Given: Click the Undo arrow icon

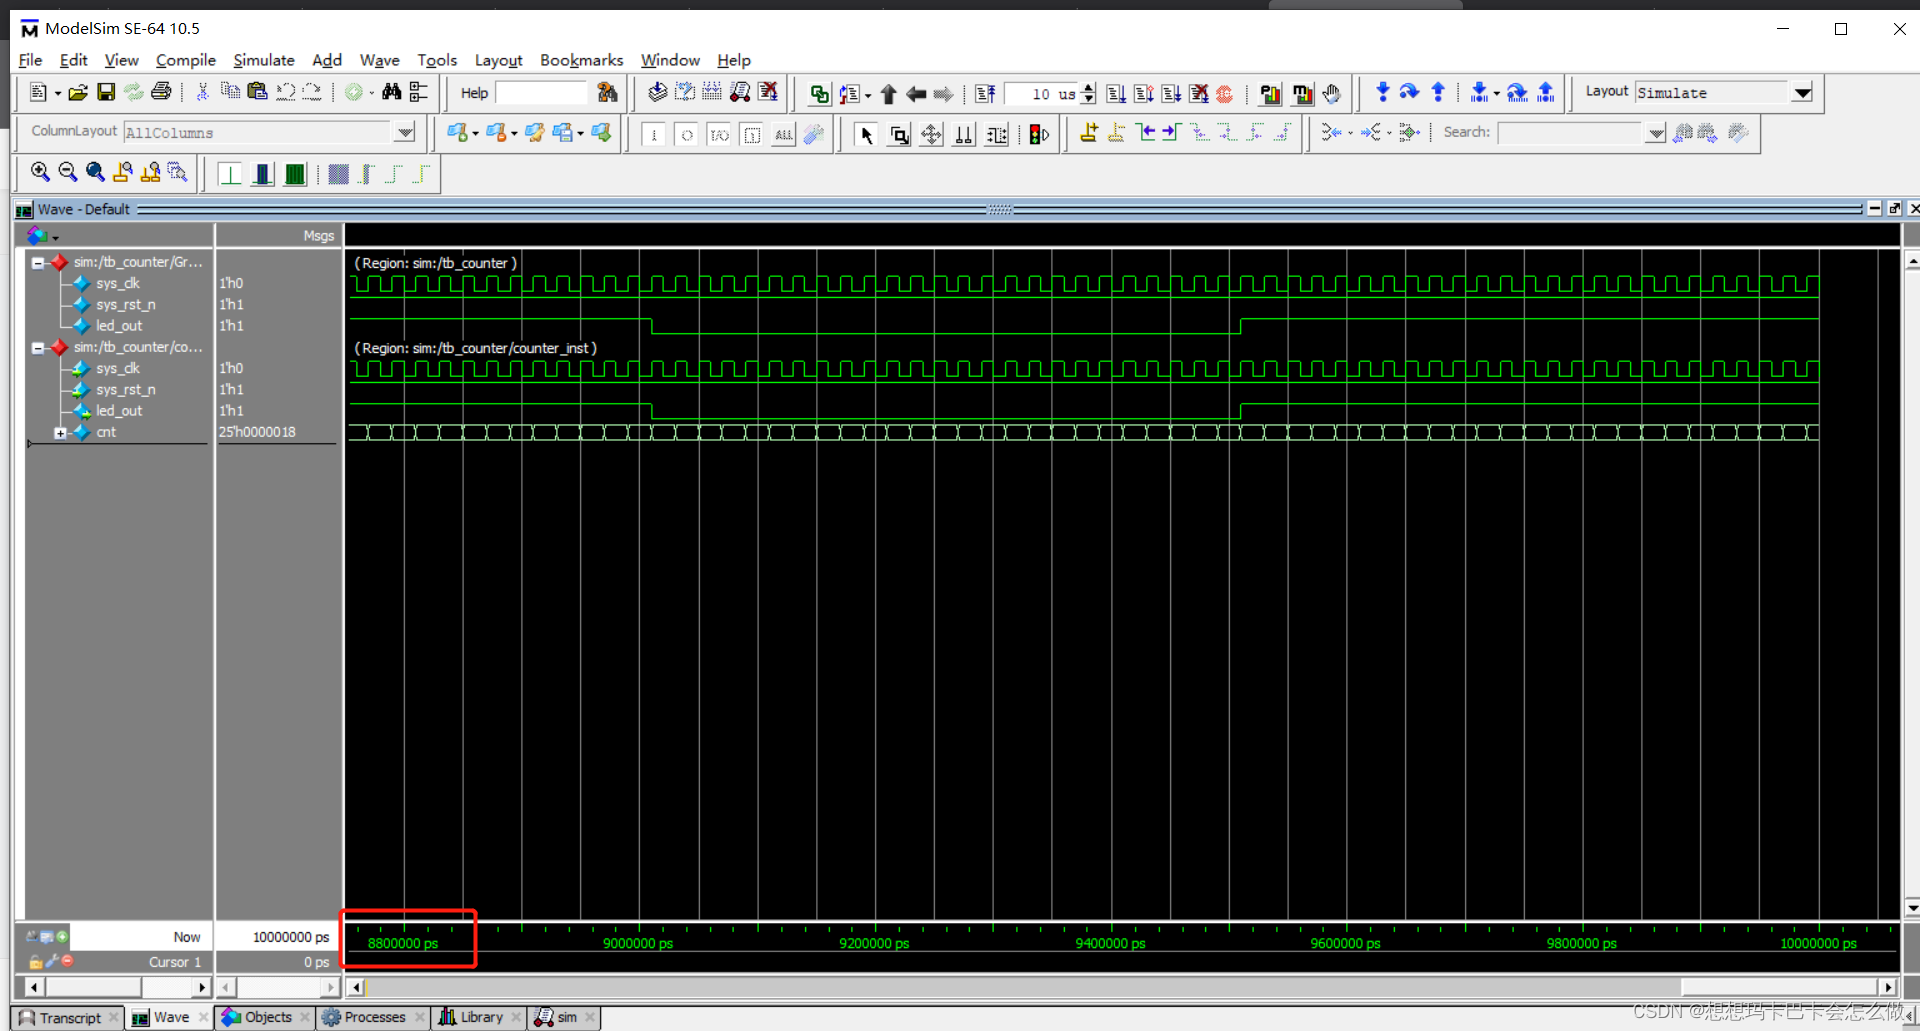Looking at the screenshot, I should [285, 92].
